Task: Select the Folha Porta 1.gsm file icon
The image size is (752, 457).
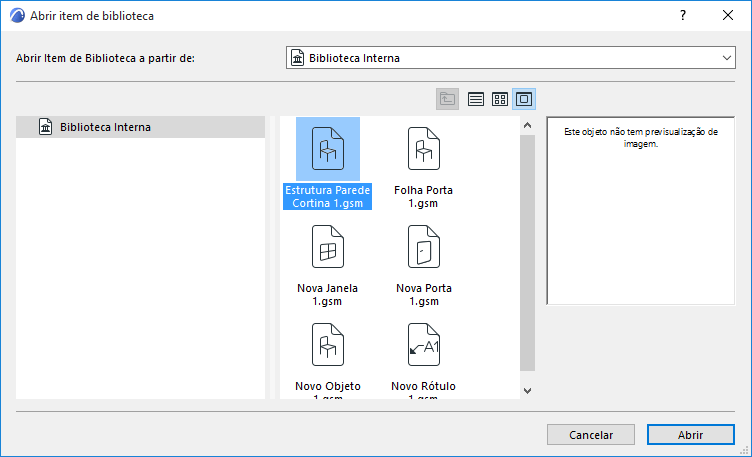Action: click(423, 149)
